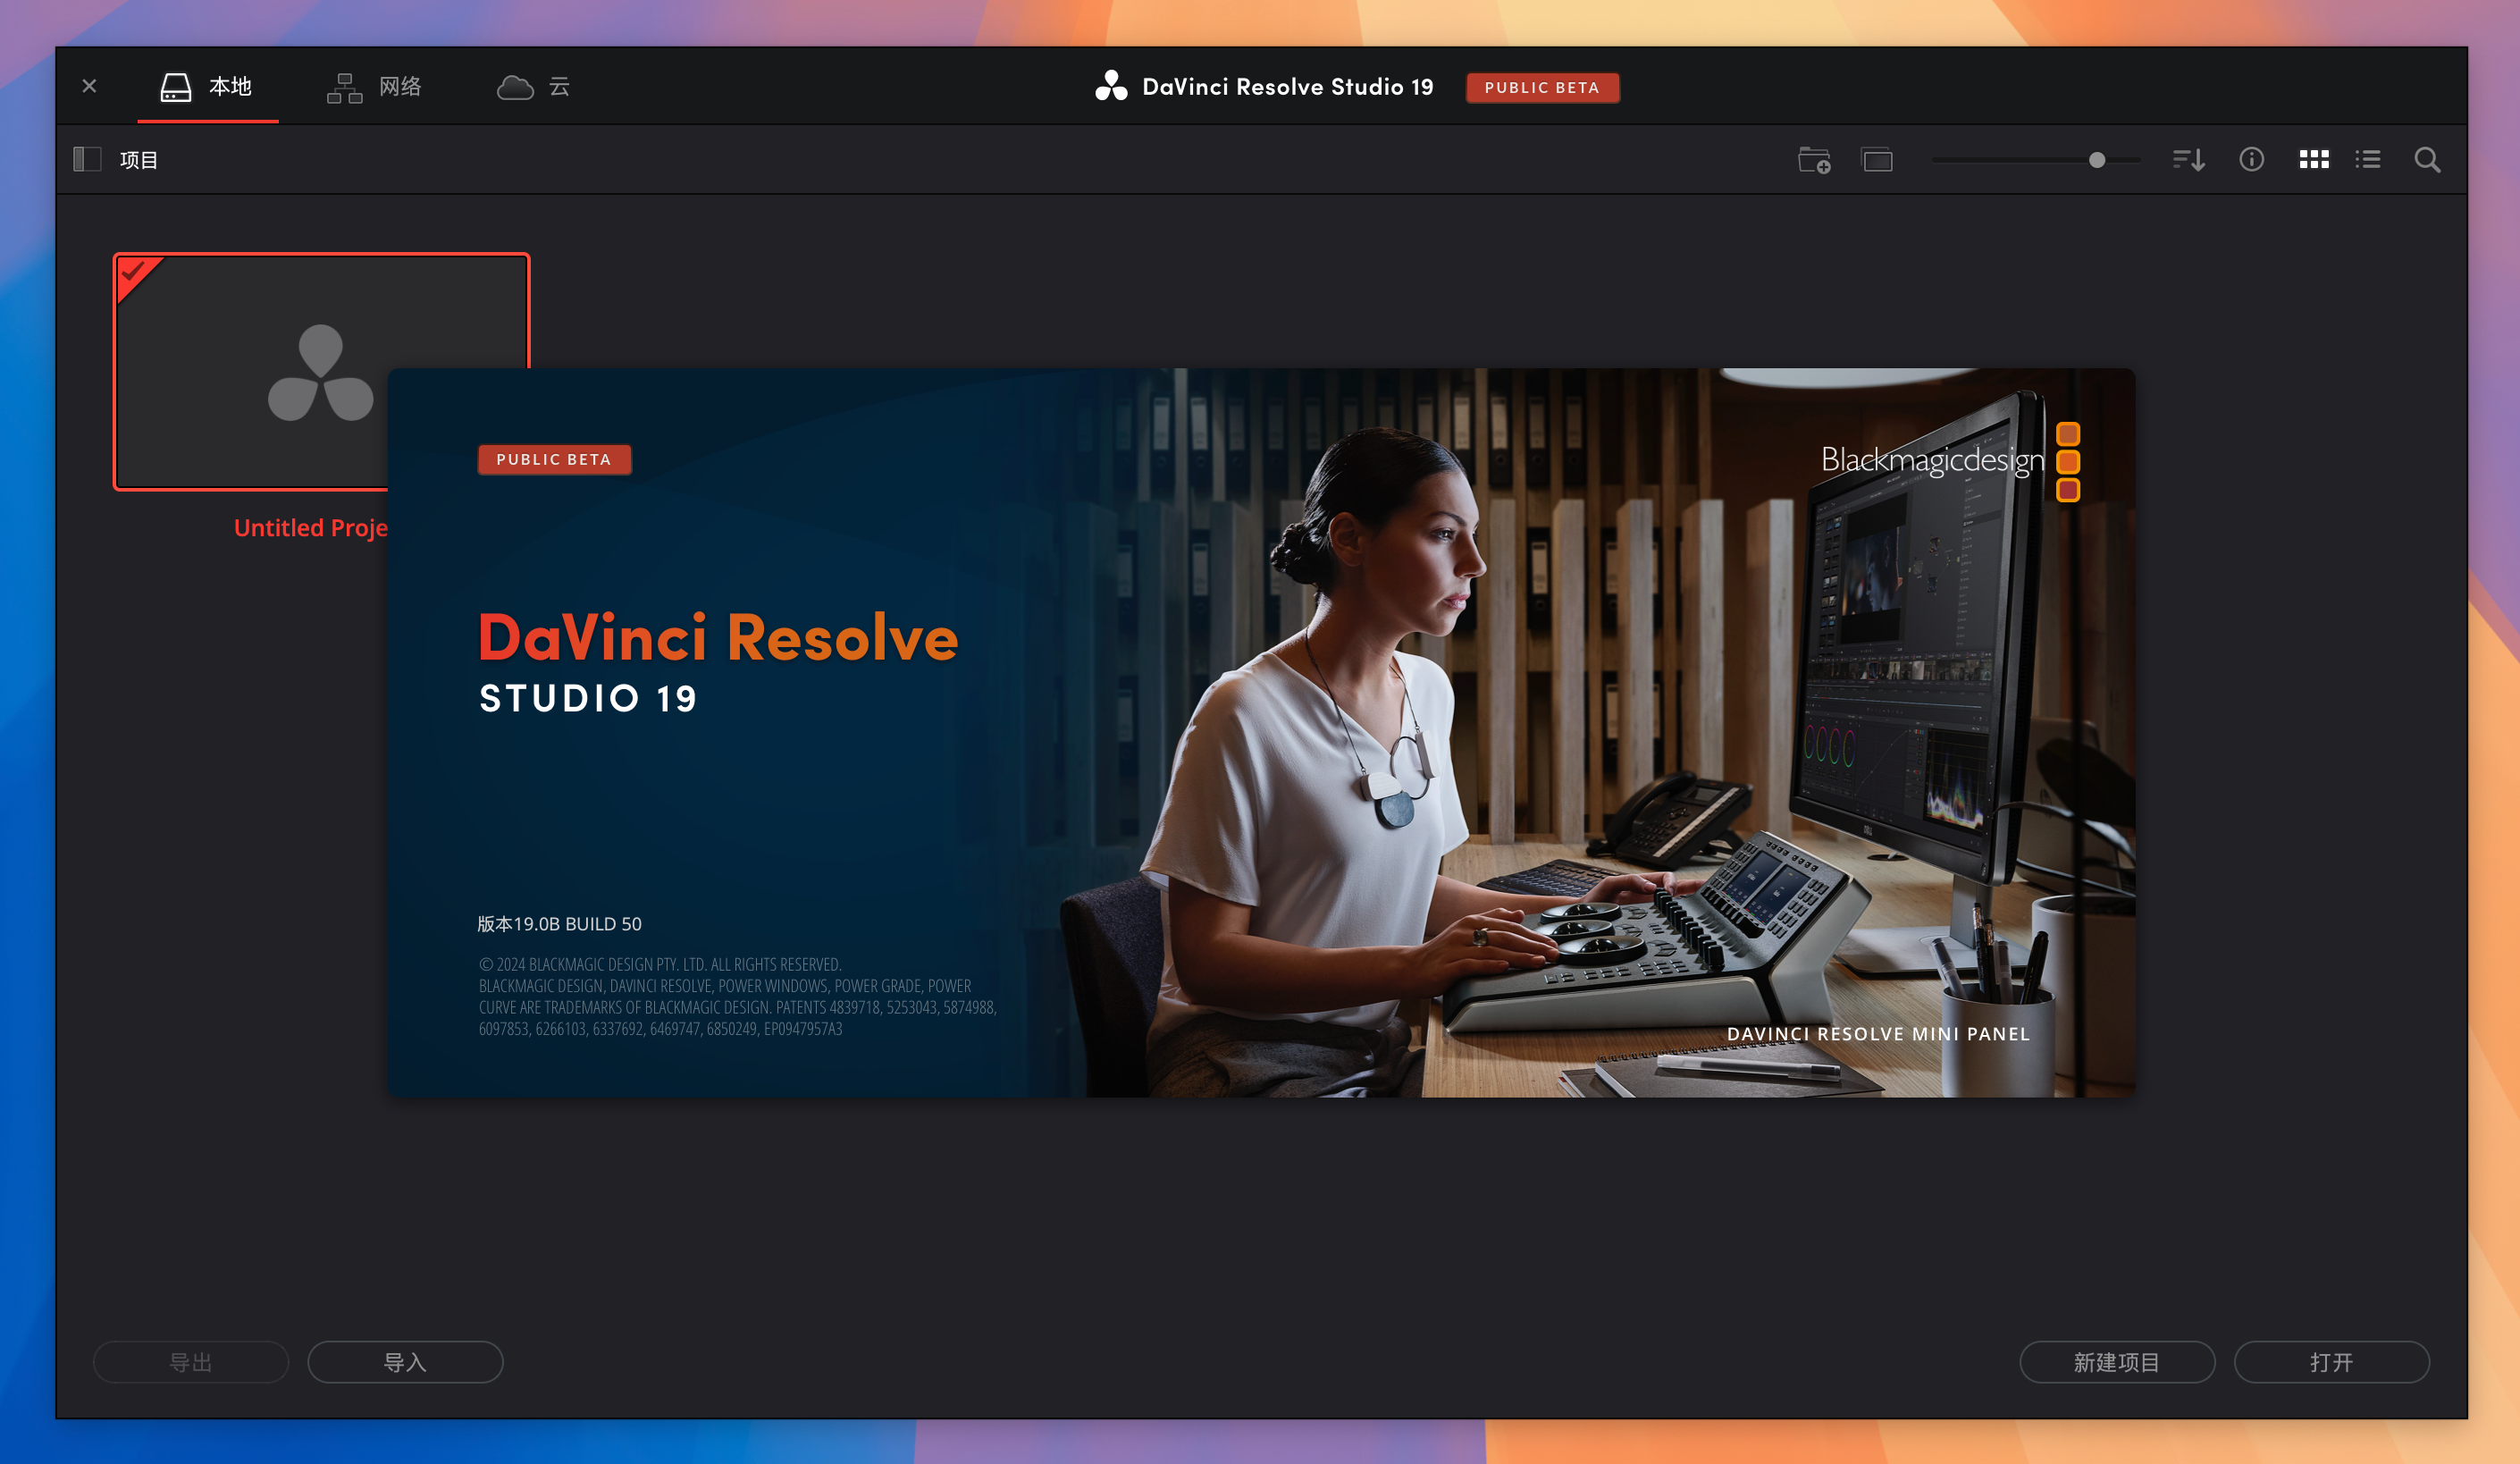
Task: Click the 新建项目 (New Project) button
Action: 2117,1362
